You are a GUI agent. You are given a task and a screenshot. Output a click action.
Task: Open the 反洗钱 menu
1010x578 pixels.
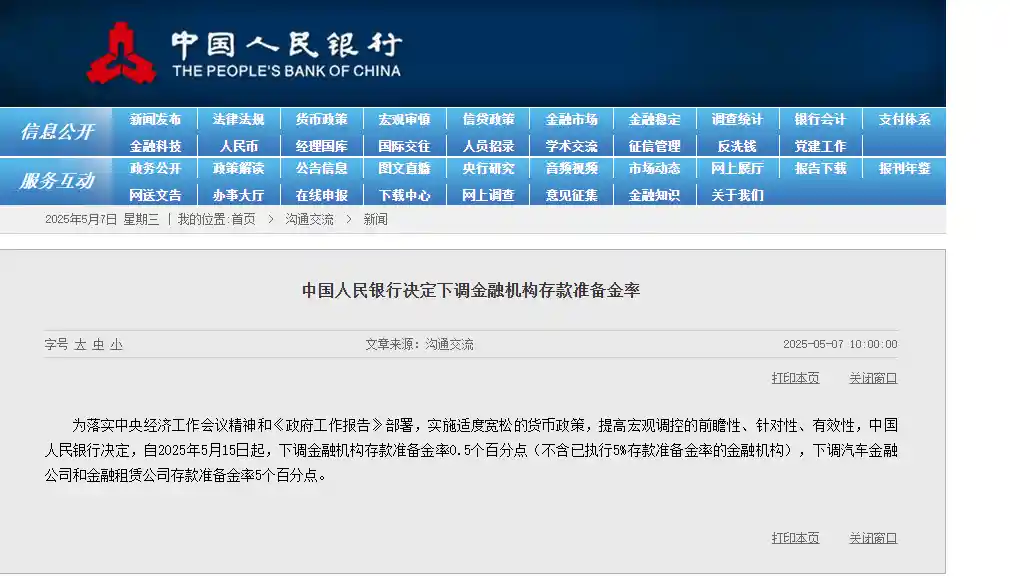tap(737, 144)
